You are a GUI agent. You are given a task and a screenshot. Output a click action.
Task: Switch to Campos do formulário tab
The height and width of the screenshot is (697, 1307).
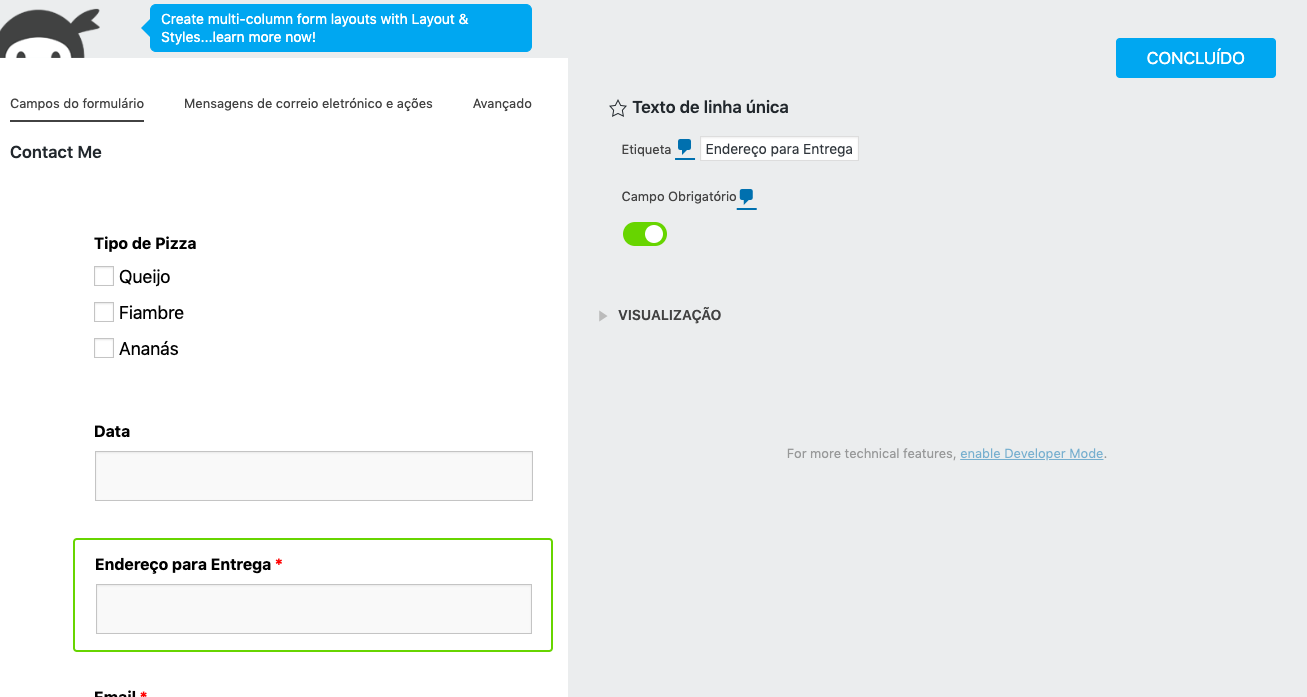pos(77,104)
